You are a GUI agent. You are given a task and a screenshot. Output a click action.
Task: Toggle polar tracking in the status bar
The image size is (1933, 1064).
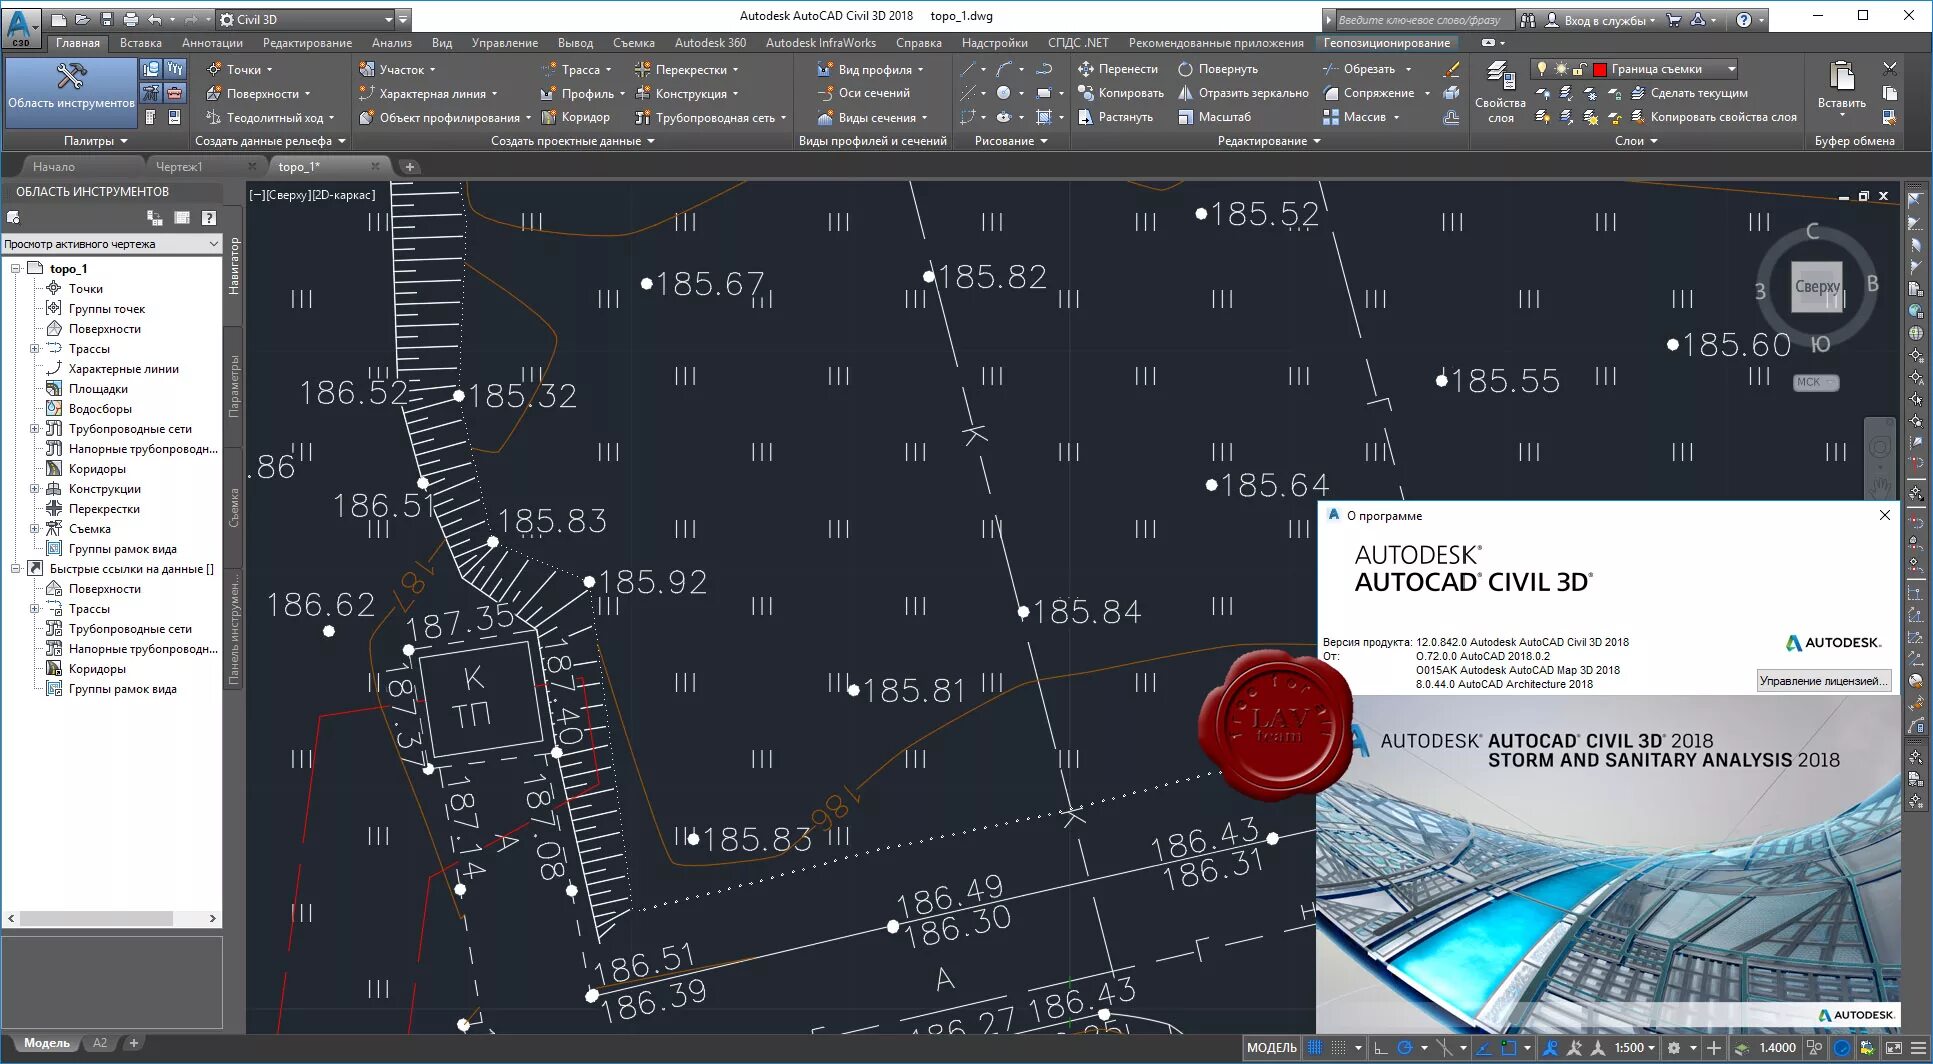click(x=1405, y=1048)
